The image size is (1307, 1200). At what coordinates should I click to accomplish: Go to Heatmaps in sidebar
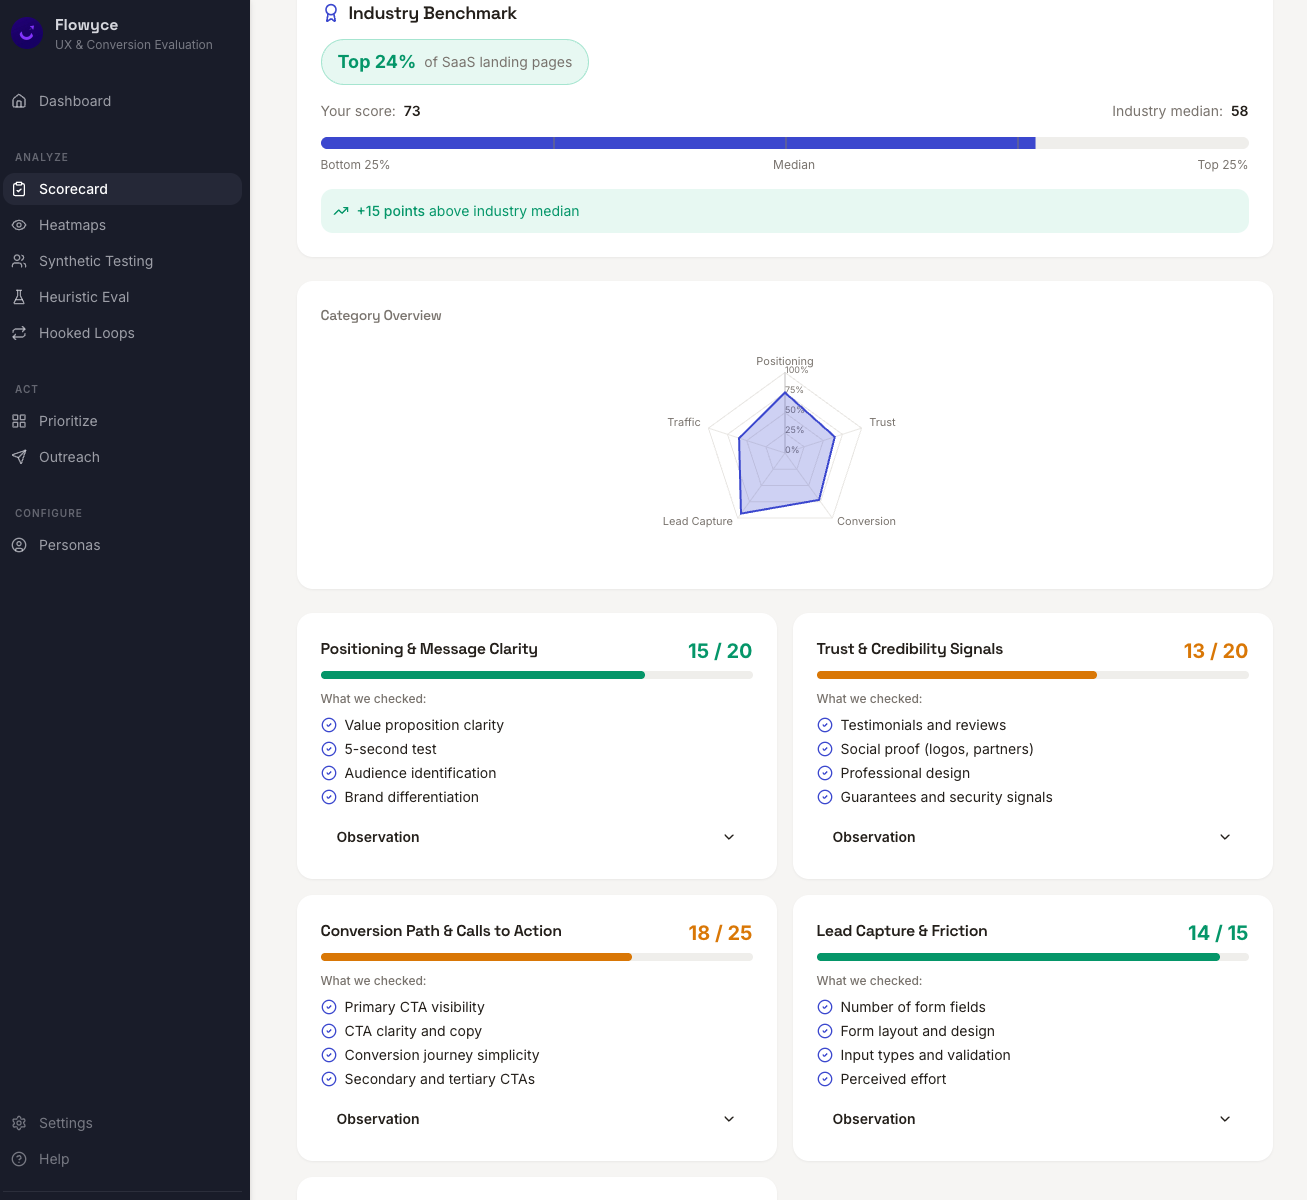[123, 225]
